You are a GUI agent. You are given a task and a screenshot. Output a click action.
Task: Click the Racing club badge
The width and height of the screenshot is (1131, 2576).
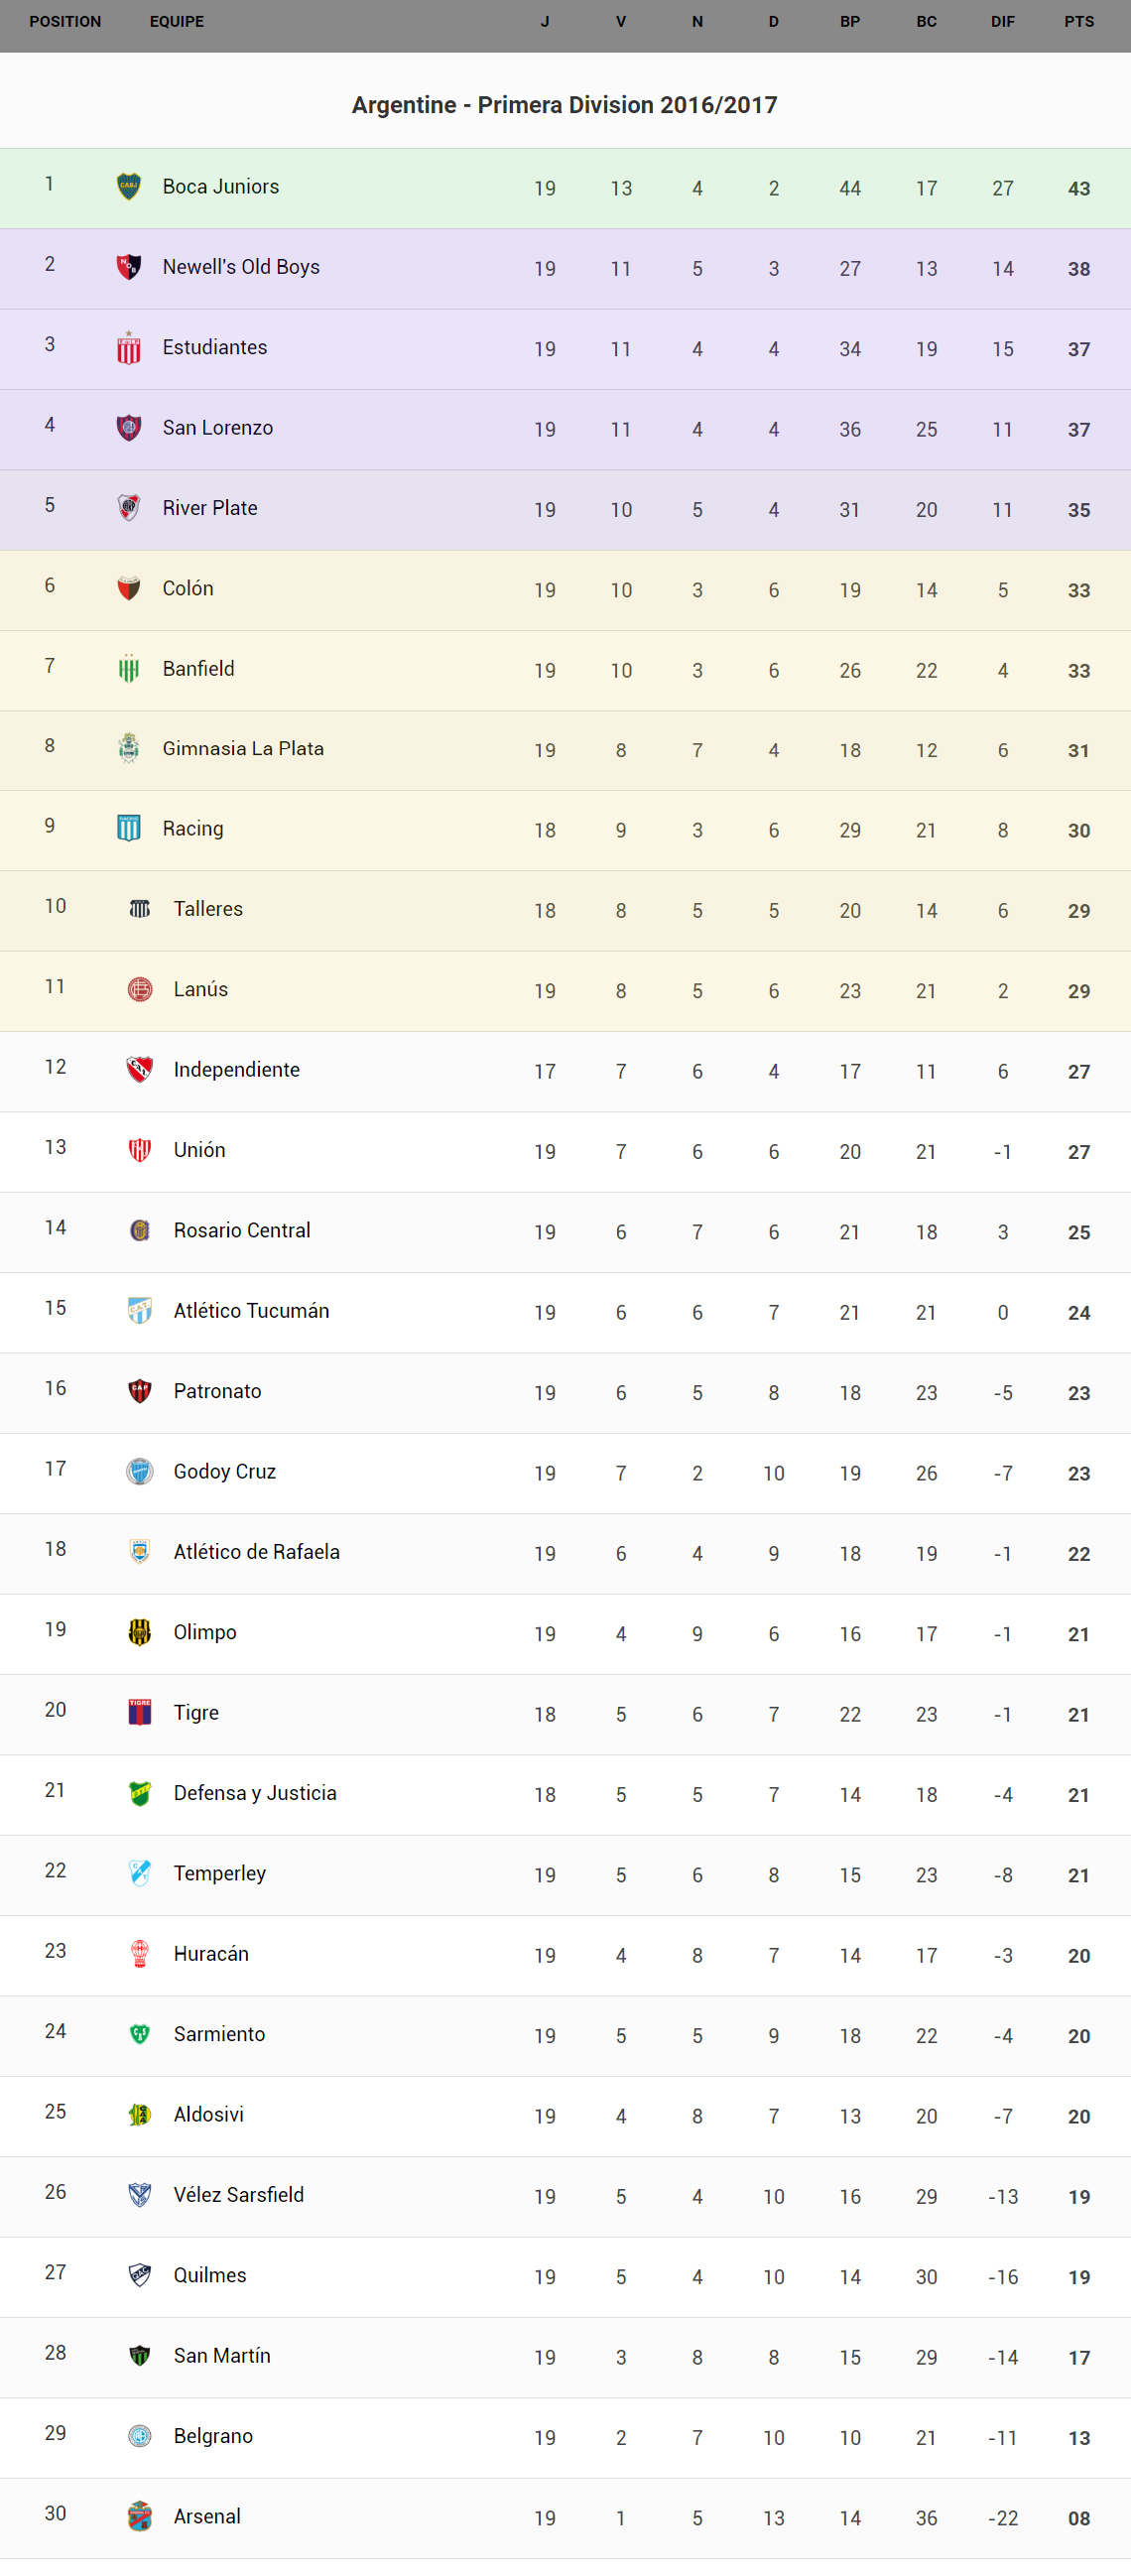(x=129, y=828)
